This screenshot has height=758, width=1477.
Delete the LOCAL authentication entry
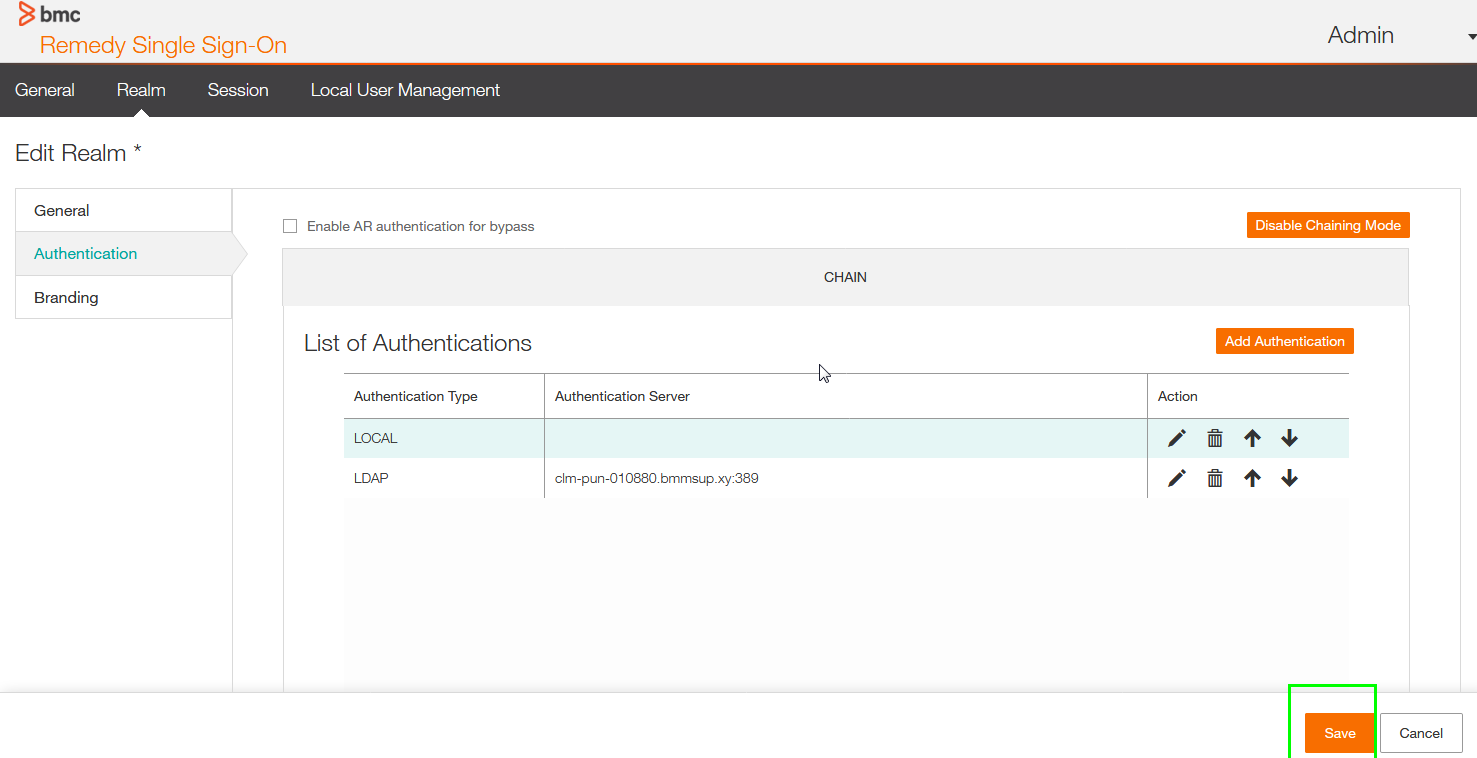1215,438
